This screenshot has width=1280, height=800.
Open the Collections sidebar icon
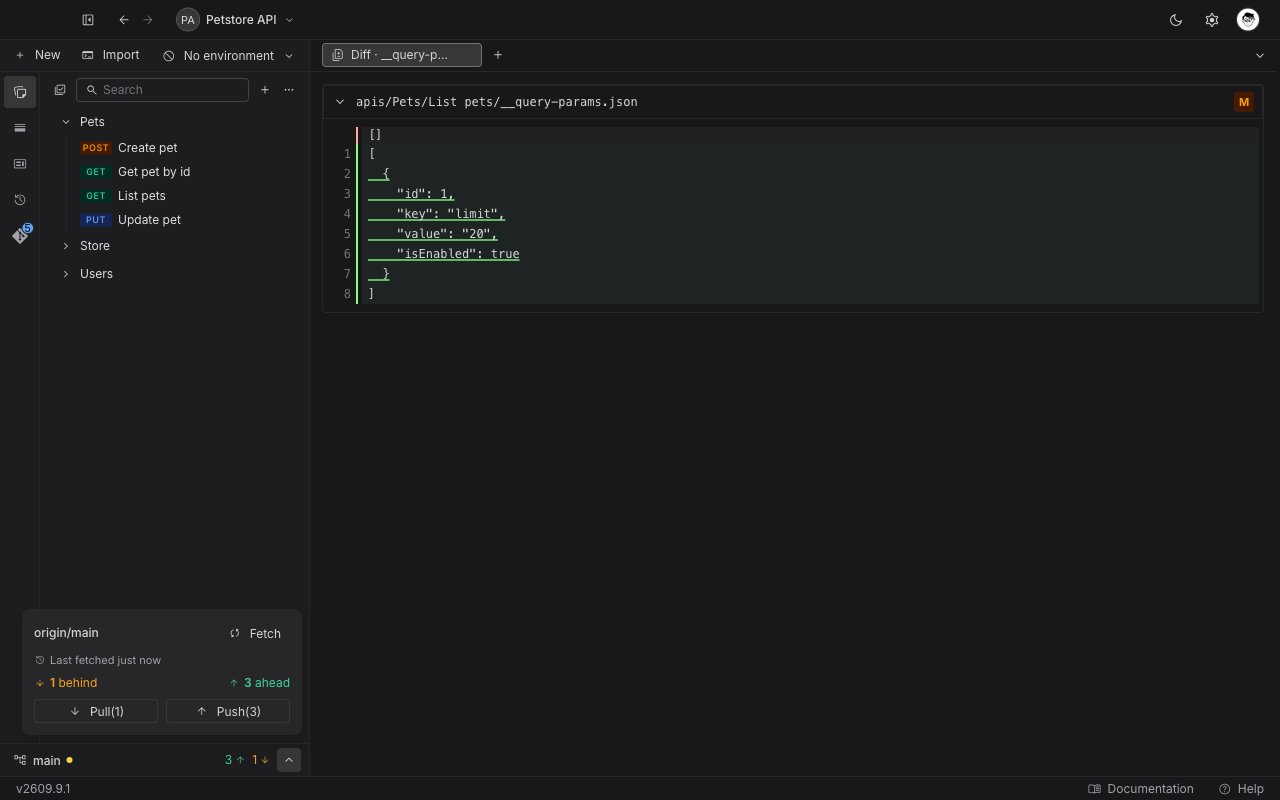click(x=20, y=92)
